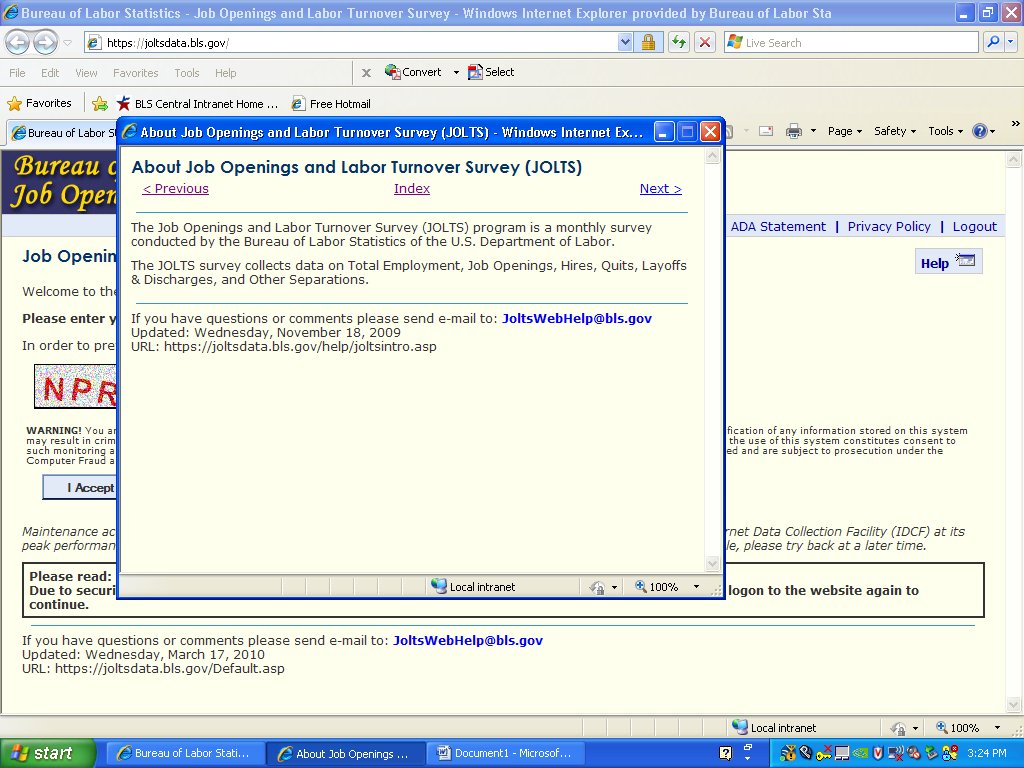Viewport: 1024px width, 768px height.
Task: Click the Live Search magnifier icon
Action: [993, 42]
